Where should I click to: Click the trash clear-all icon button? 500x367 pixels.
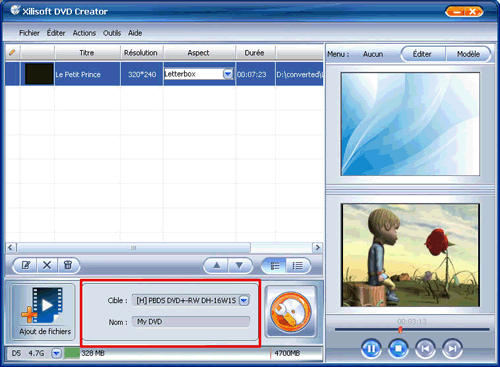(x=68, y=265)
